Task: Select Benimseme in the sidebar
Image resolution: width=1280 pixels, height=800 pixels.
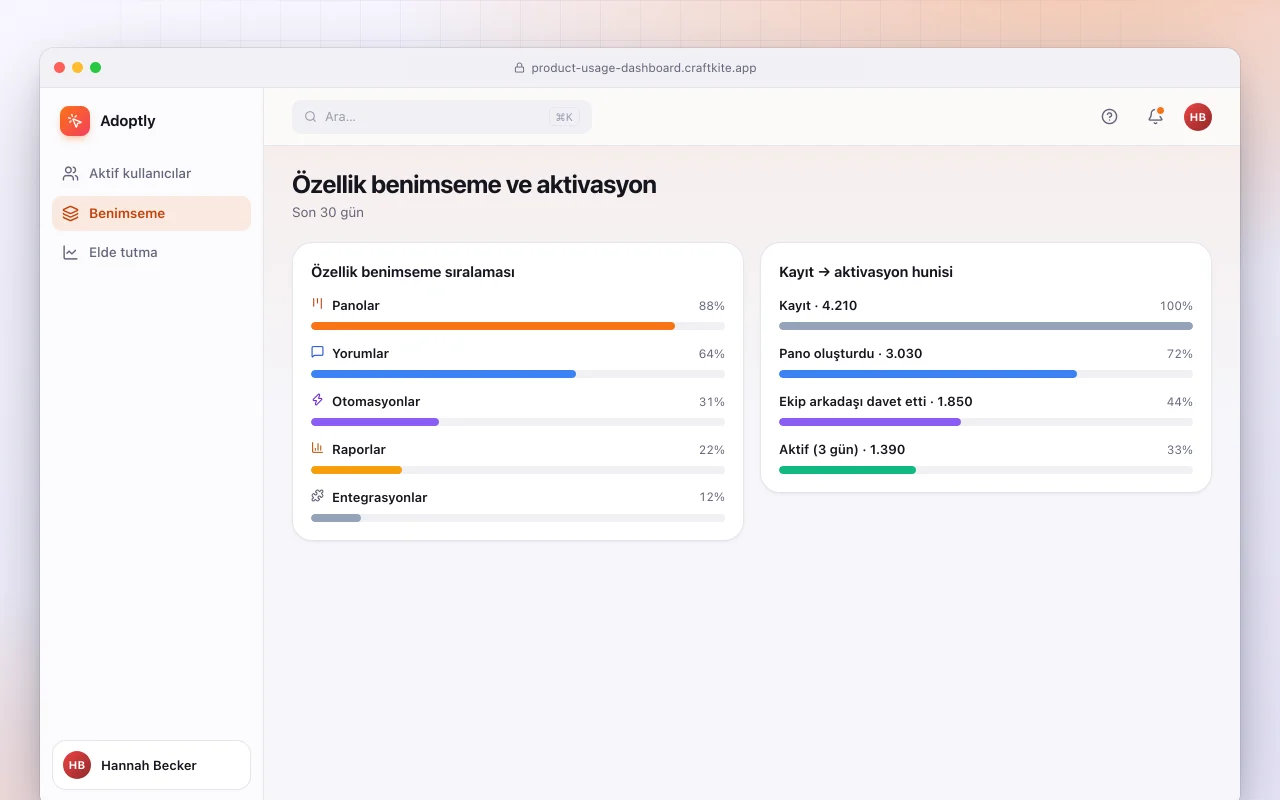Action: point(151,213)
